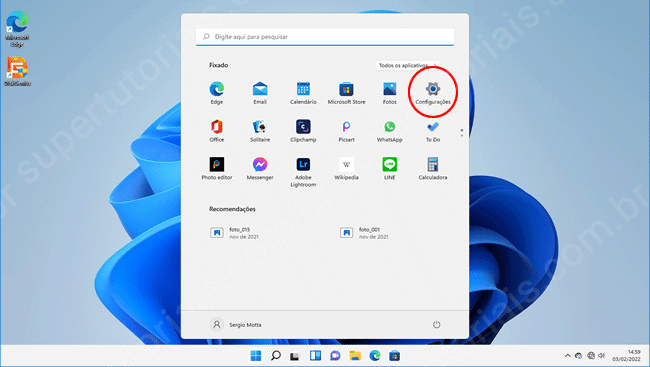This screenshot has width=650, height=367.
Task: Click the cloud sync tray icon
Action: click(579, 356)
